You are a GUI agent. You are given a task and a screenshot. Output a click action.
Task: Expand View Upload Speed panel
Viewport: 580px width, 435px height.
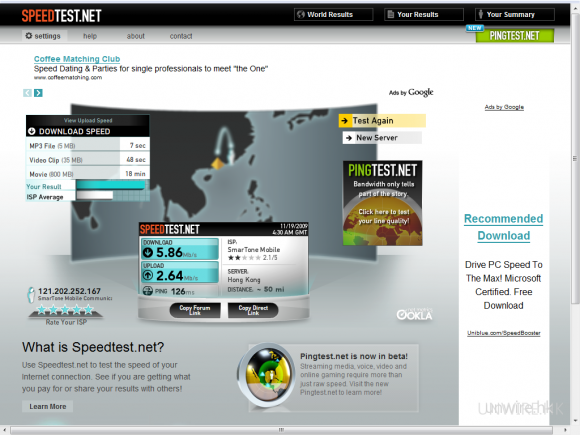88,120
